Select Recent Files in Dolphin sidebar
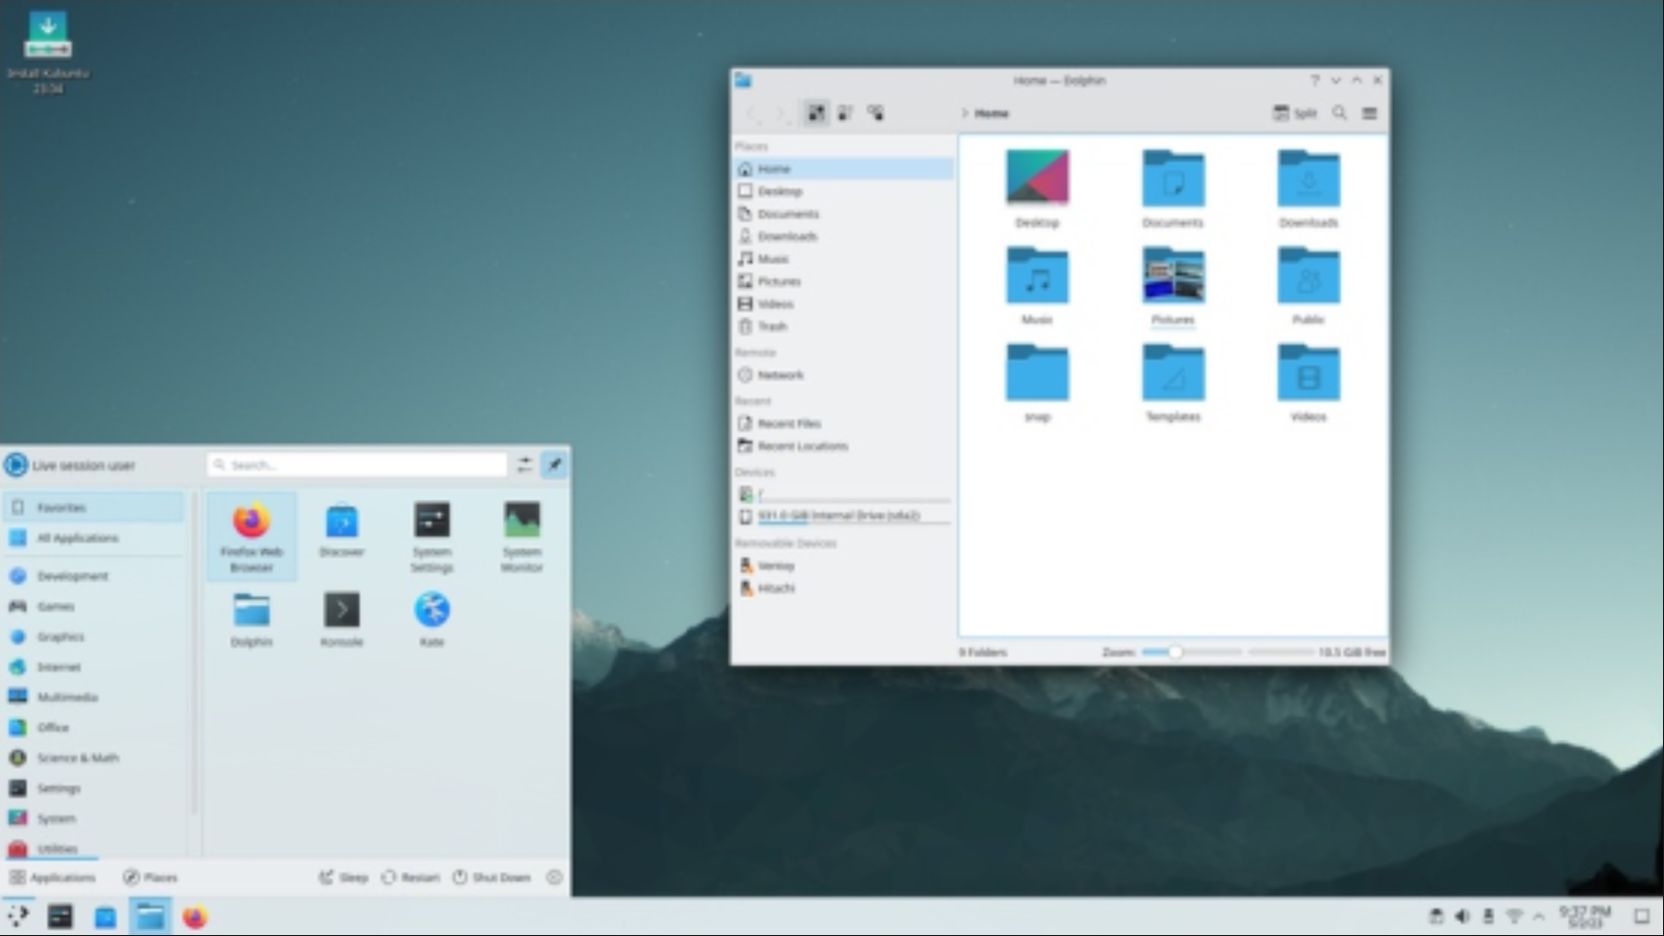The image size is (1664, 936). coord(844,423)
